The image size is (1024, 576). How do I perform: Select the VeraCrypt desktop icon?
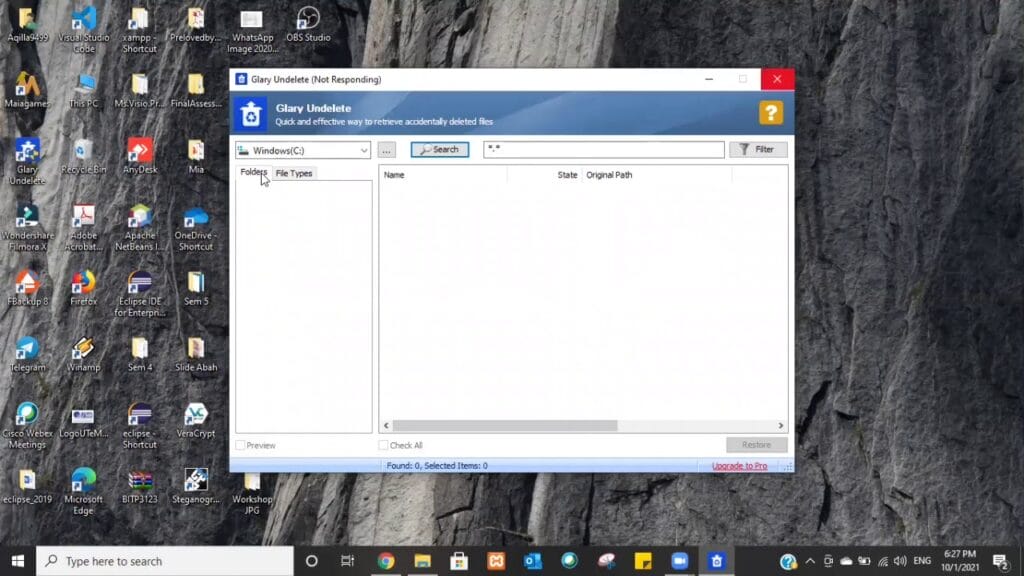196,420
